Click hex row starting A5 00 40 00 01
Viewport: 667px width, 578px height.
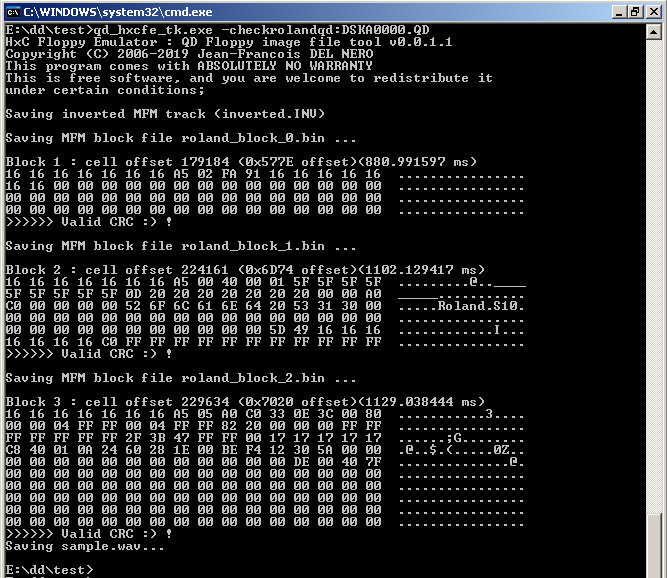coord(265,282)
